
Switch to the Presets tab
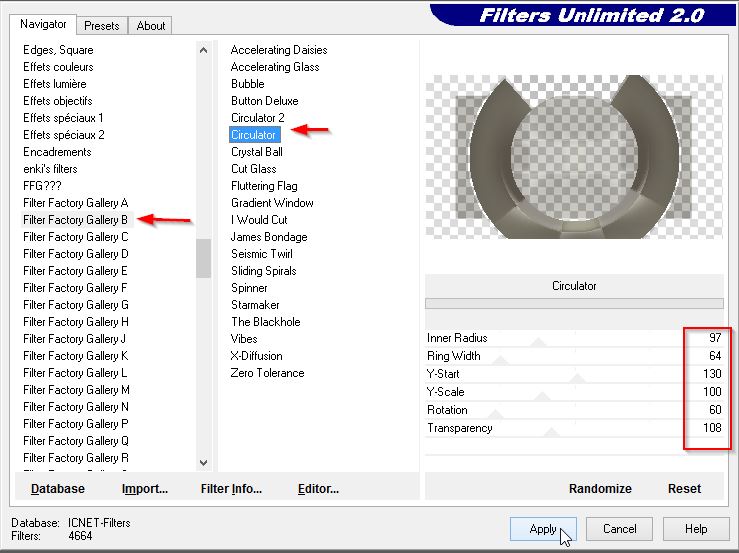click(102, 26)
